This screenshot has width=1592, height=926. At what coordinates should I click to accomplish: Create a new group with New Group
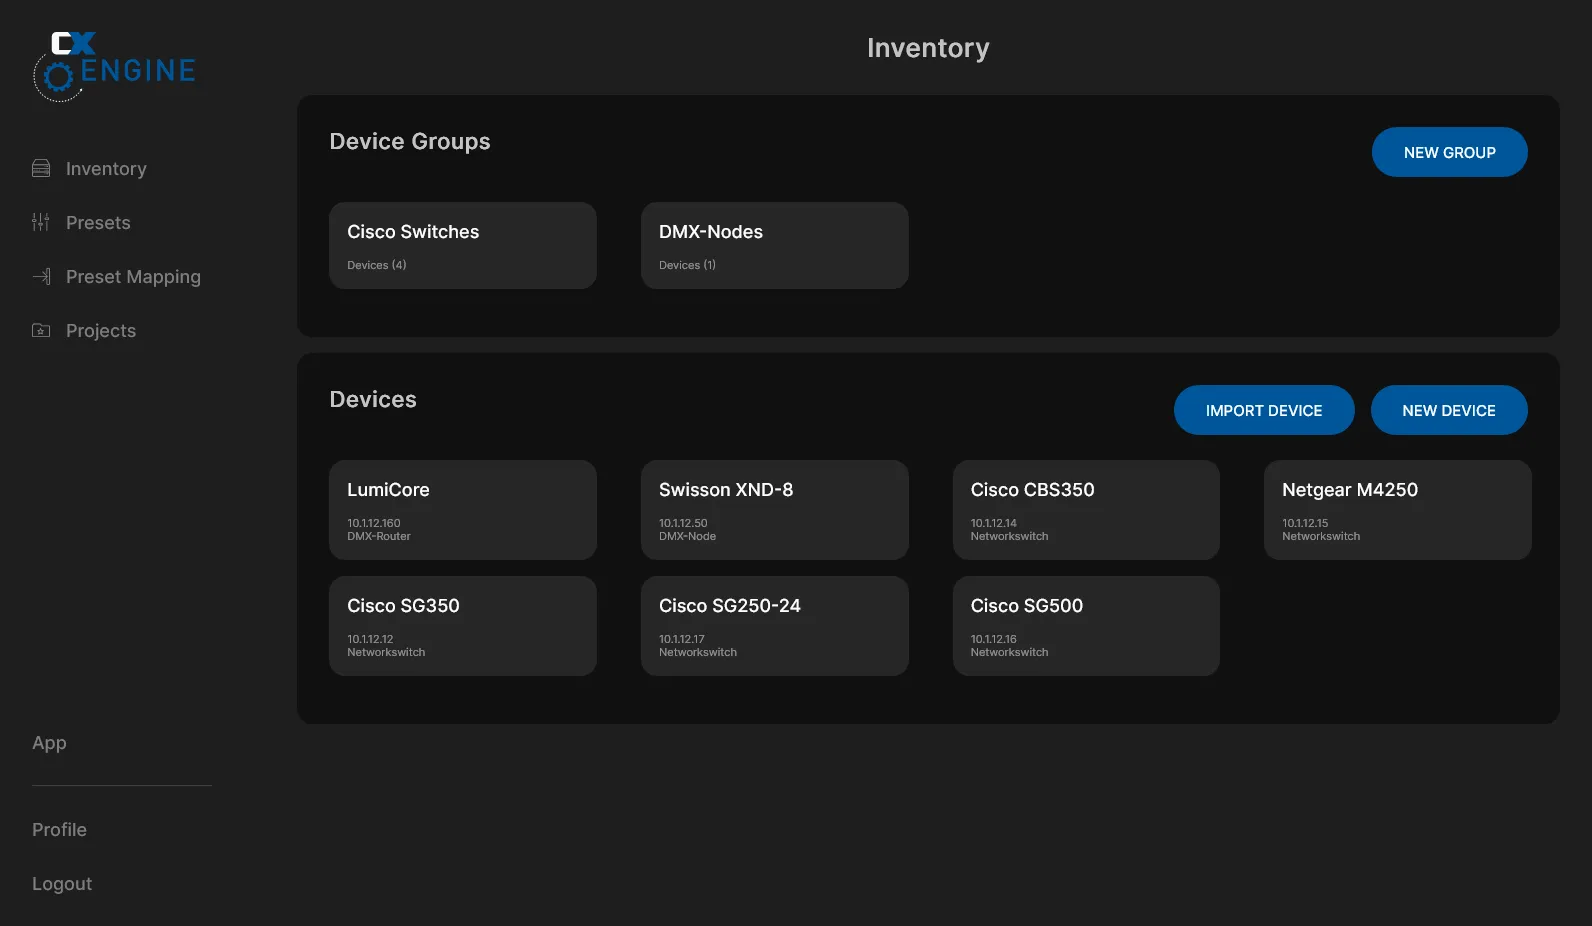click(x=1449, y=152)
